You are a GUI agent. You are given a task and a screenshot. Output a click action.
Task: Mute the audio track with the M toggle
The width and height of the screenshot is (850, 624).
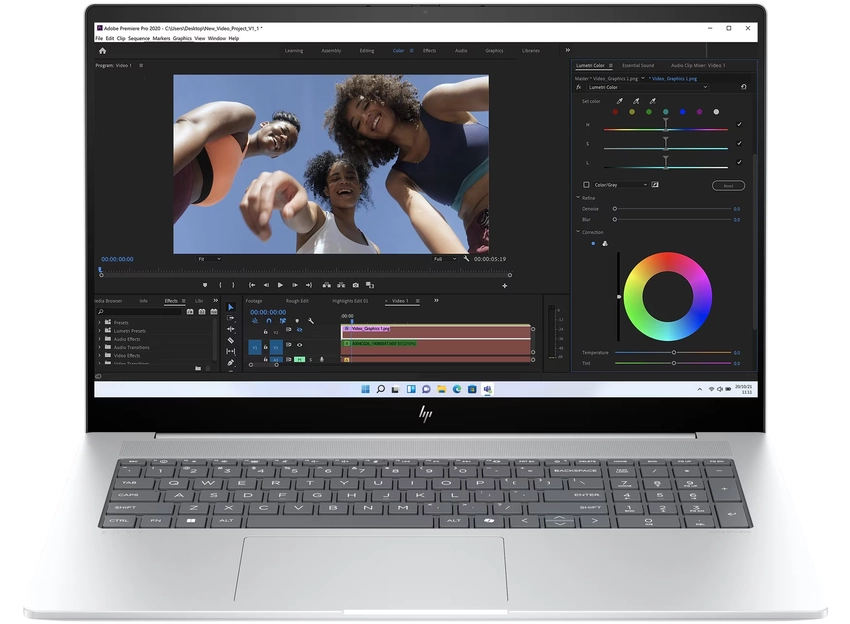point(300,359)
